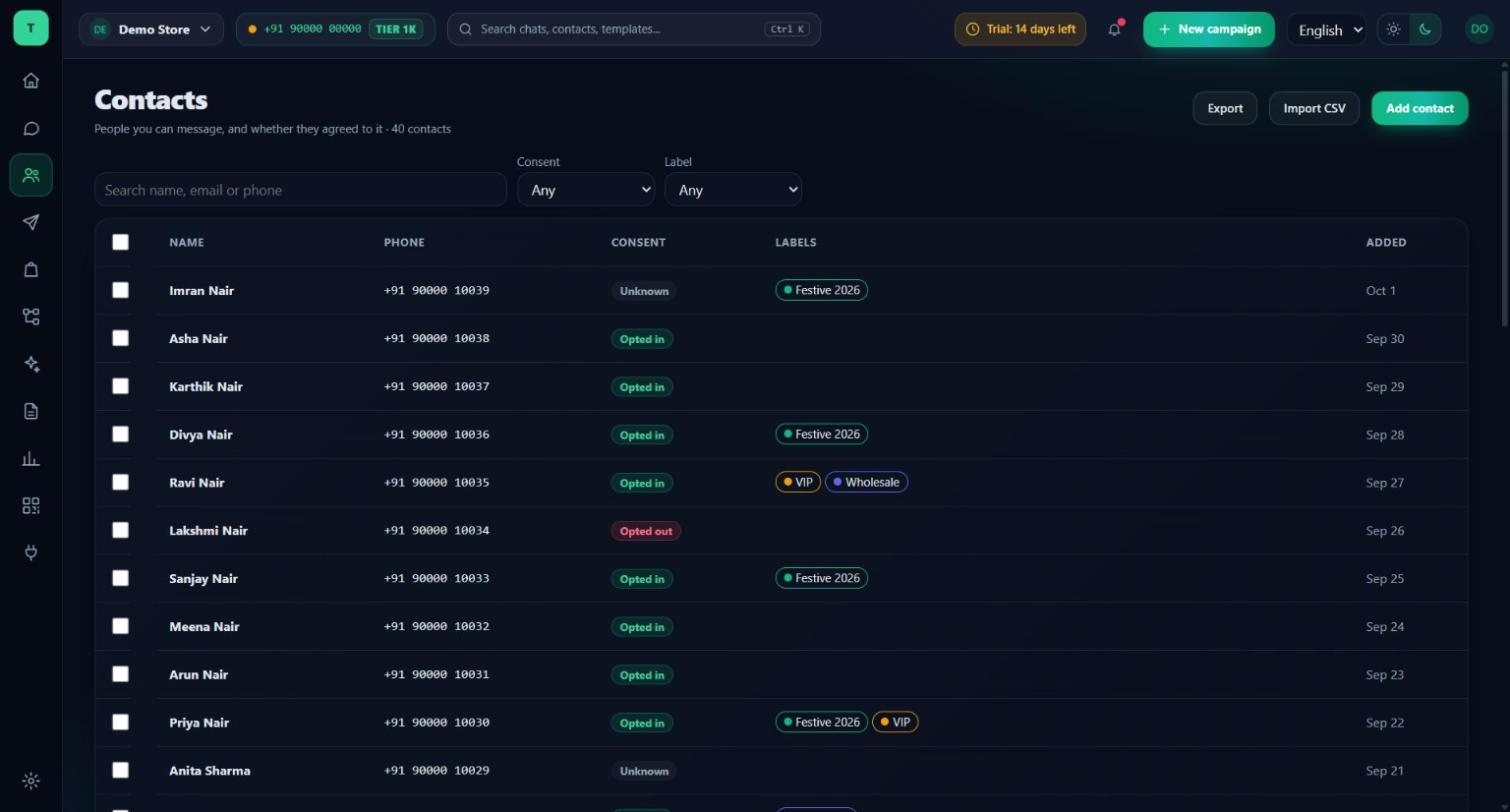This screenshot has width=1510, height=812.
Task: Tick the checkbox for Lakshmi Nair
Action: click(x=120, y=530)
